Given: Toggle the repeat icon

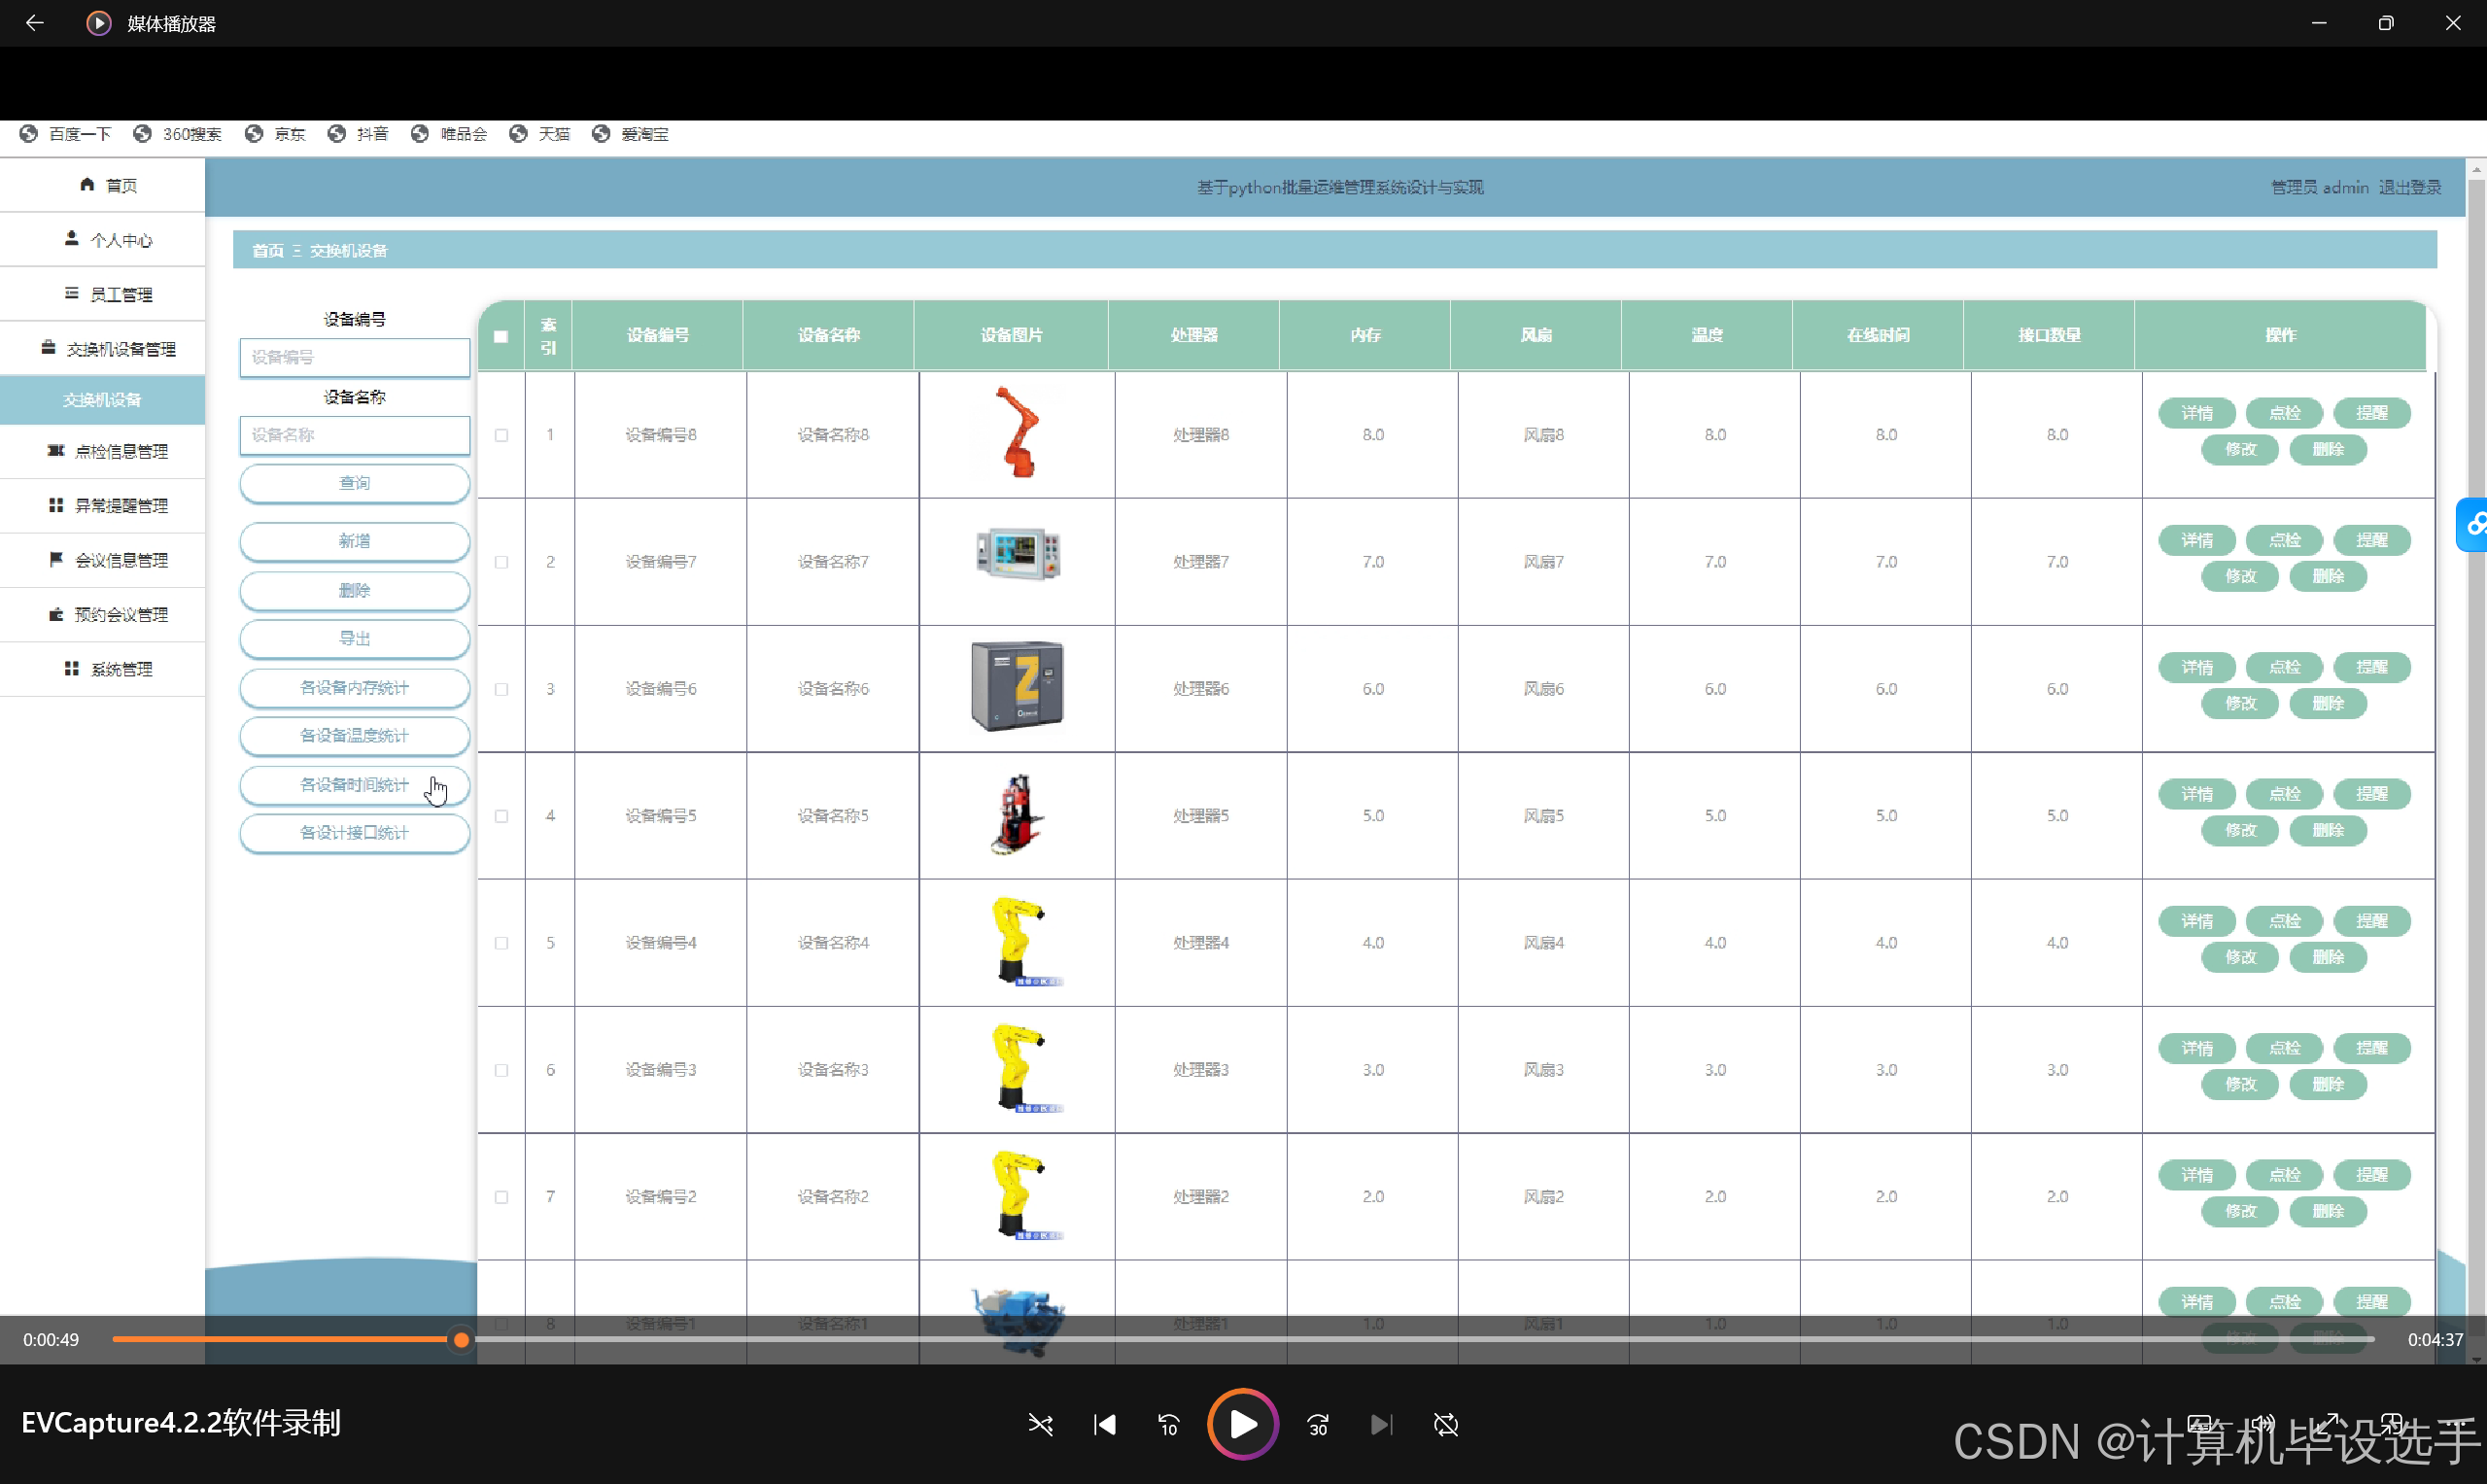Looking at the screenshot, I should [x=1445, y=1424].
